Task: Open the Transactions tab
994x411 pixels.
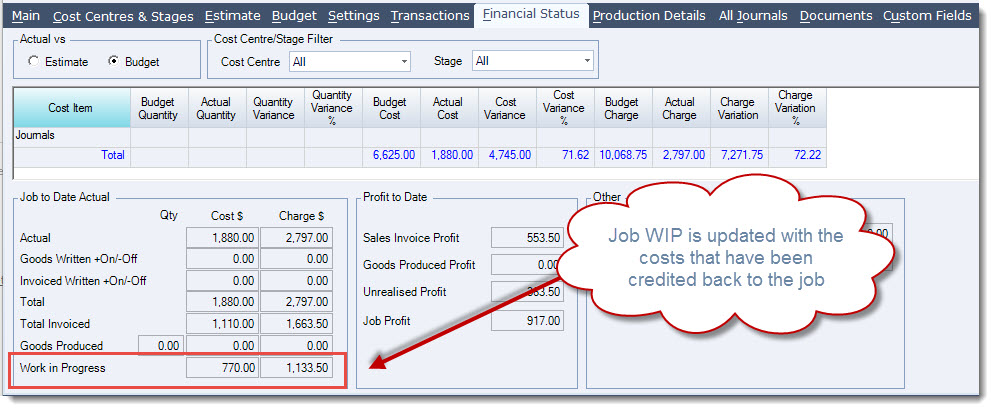Action: (x=430, y=15)
